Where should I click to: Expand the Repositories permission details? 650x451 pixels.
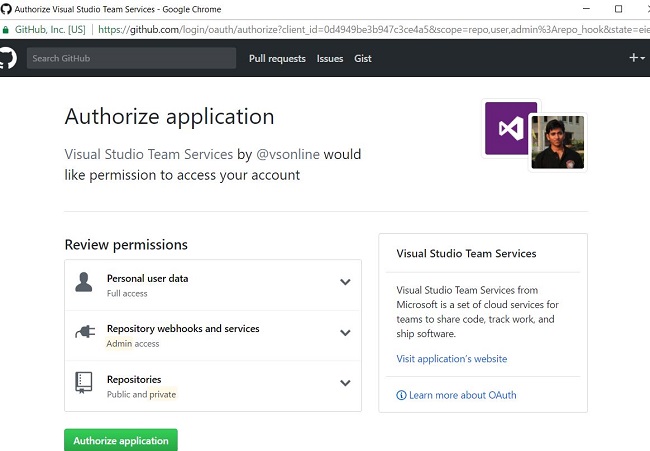345,383
